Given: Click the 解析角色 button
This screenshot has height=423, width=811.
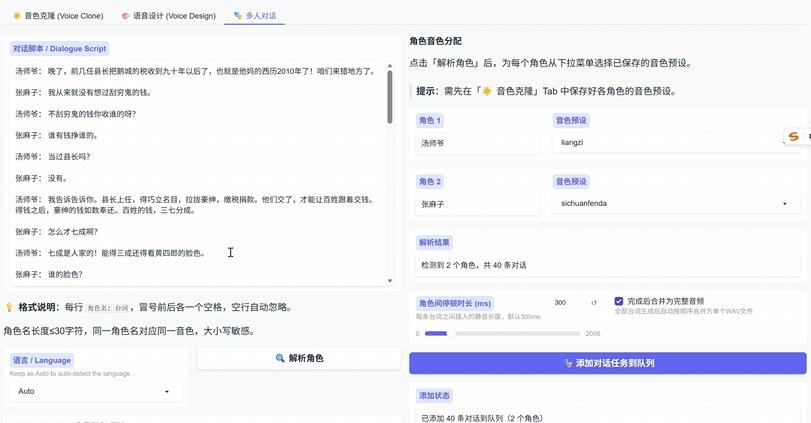Looking at the screenshot, I should coord(299,358).
